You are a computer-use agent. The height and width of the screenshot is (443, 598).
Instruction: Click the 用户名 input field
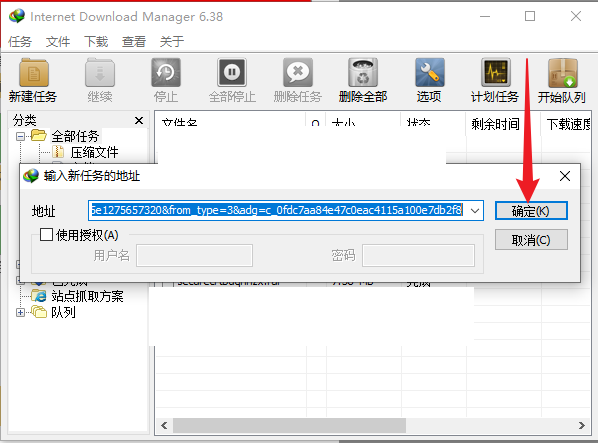pos(195,255)
